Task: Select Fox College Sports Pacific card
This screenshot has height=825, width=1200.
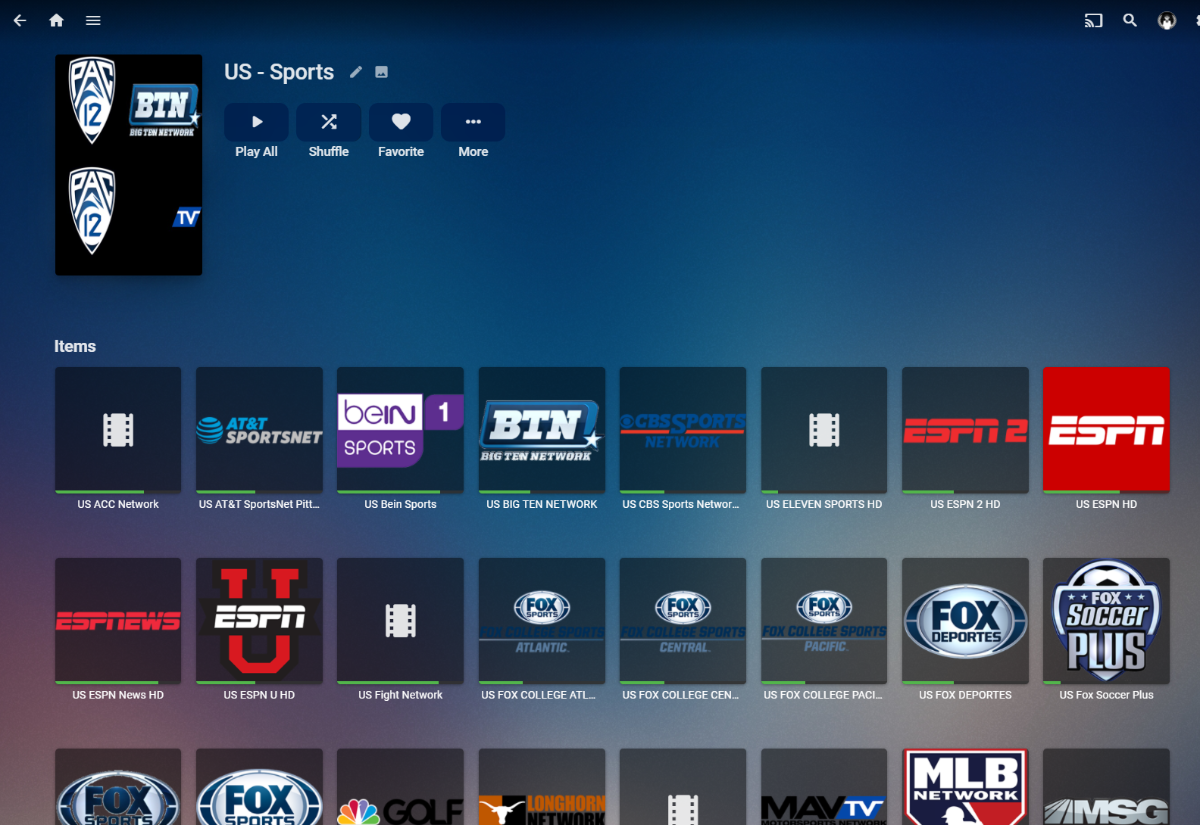Action: 824,621
